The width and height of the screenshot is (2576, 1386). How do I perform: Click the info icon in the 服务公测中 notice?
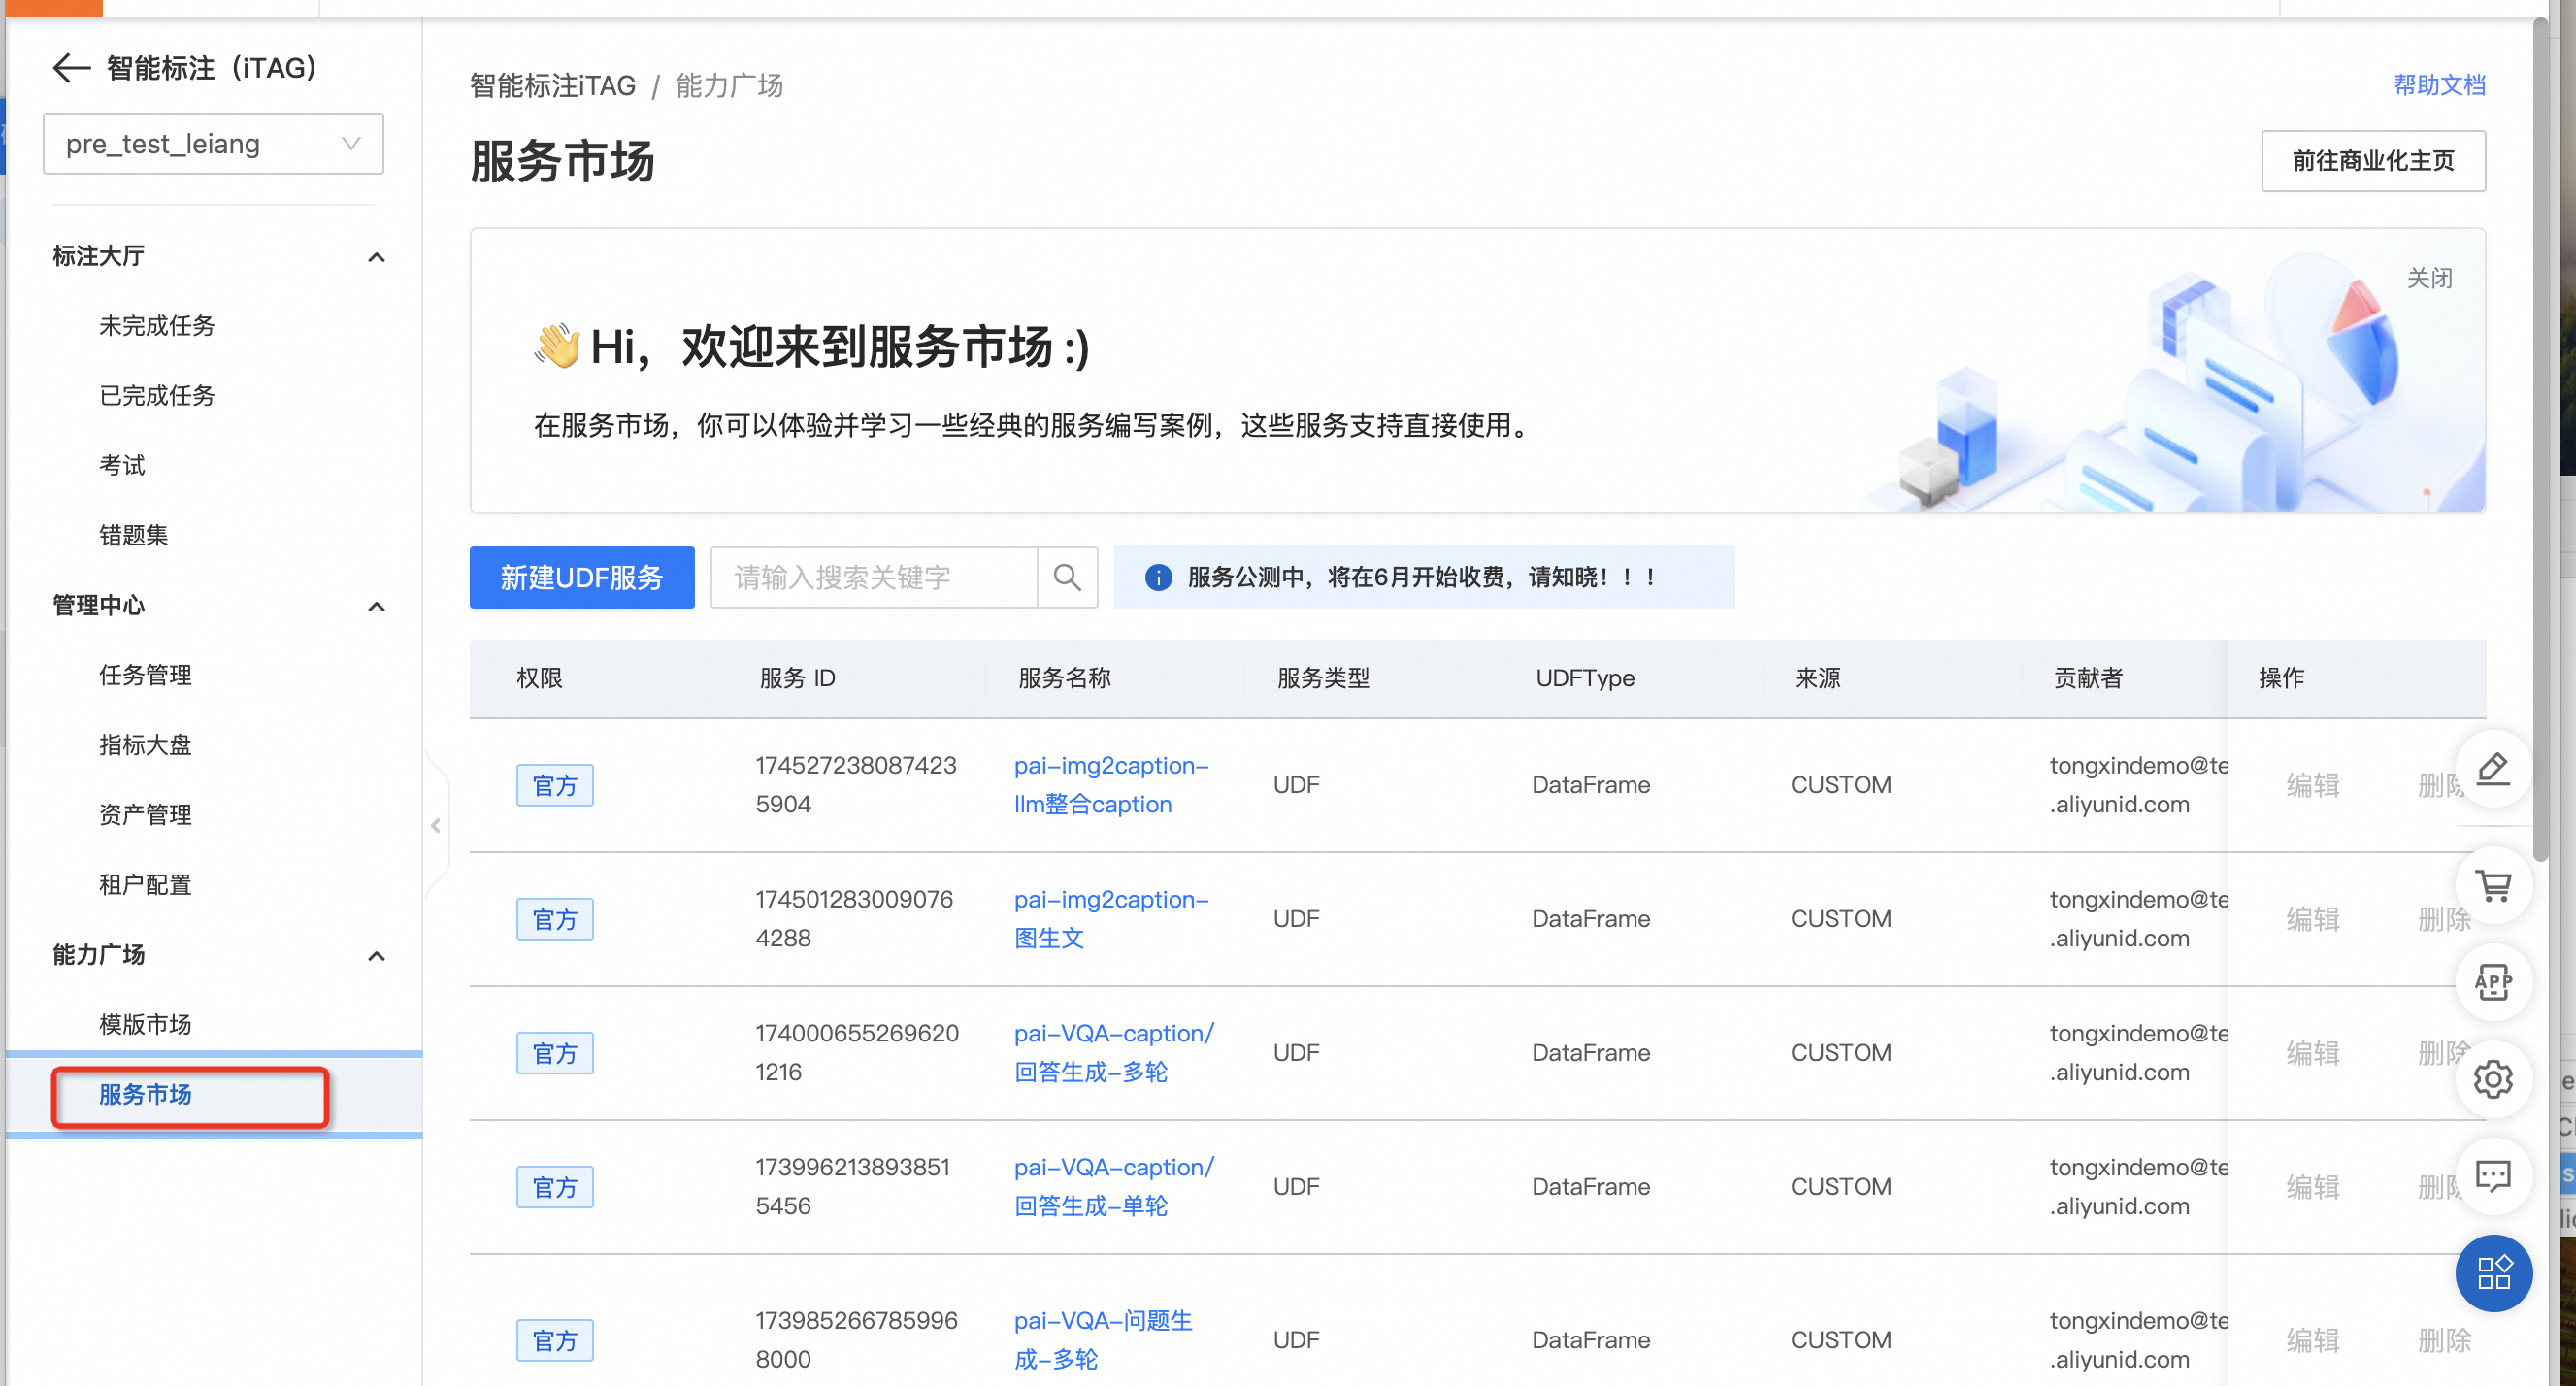(x=1158, y=577)
